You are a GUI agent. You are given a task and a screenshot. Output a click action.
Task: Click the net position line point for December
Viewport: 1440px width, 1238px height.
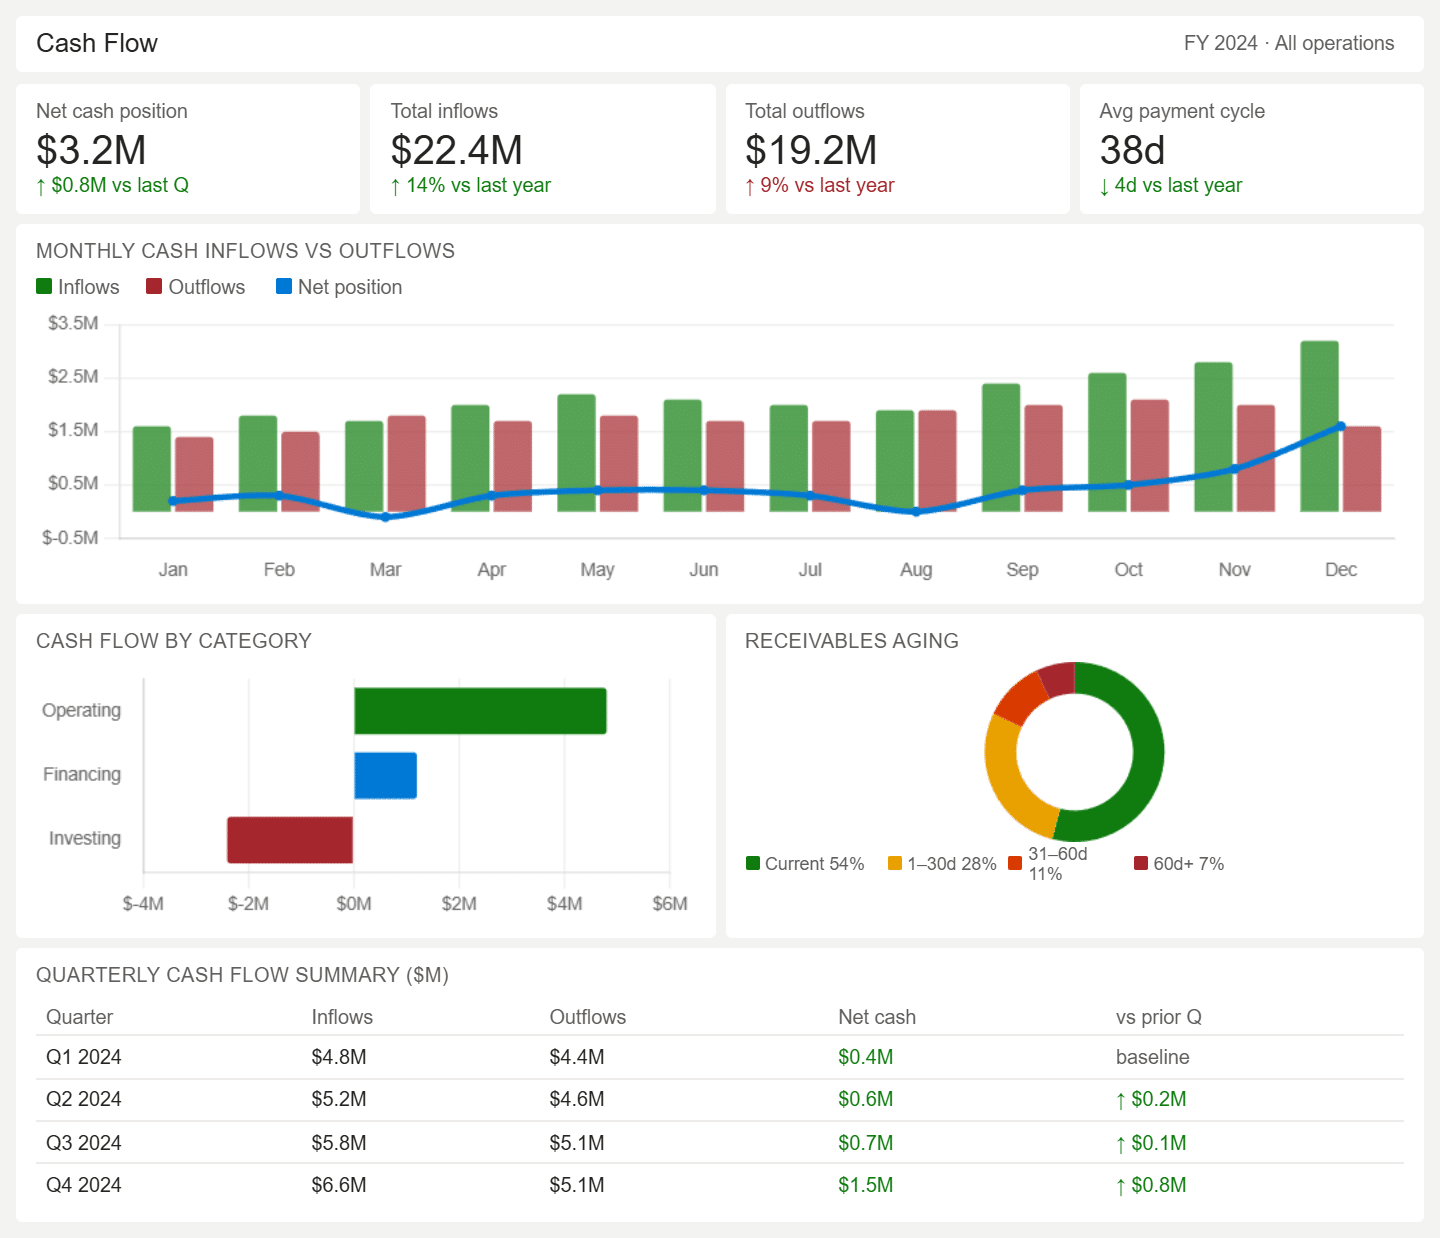point(1341,427)
